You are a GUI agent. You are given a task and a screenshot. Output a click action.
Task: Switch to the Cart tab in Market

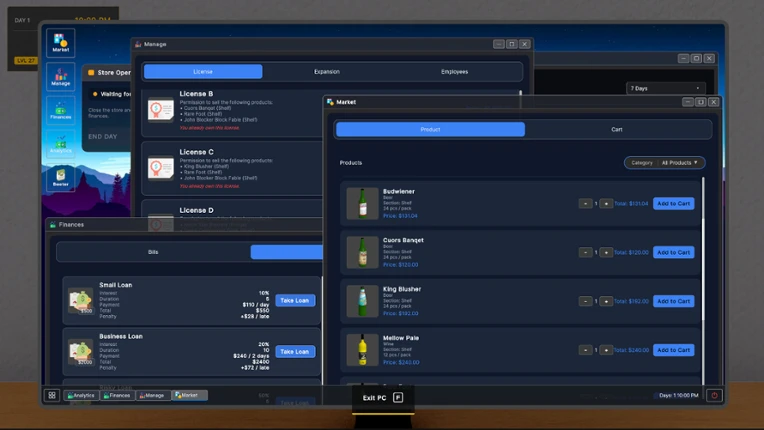tap(617, 130)
